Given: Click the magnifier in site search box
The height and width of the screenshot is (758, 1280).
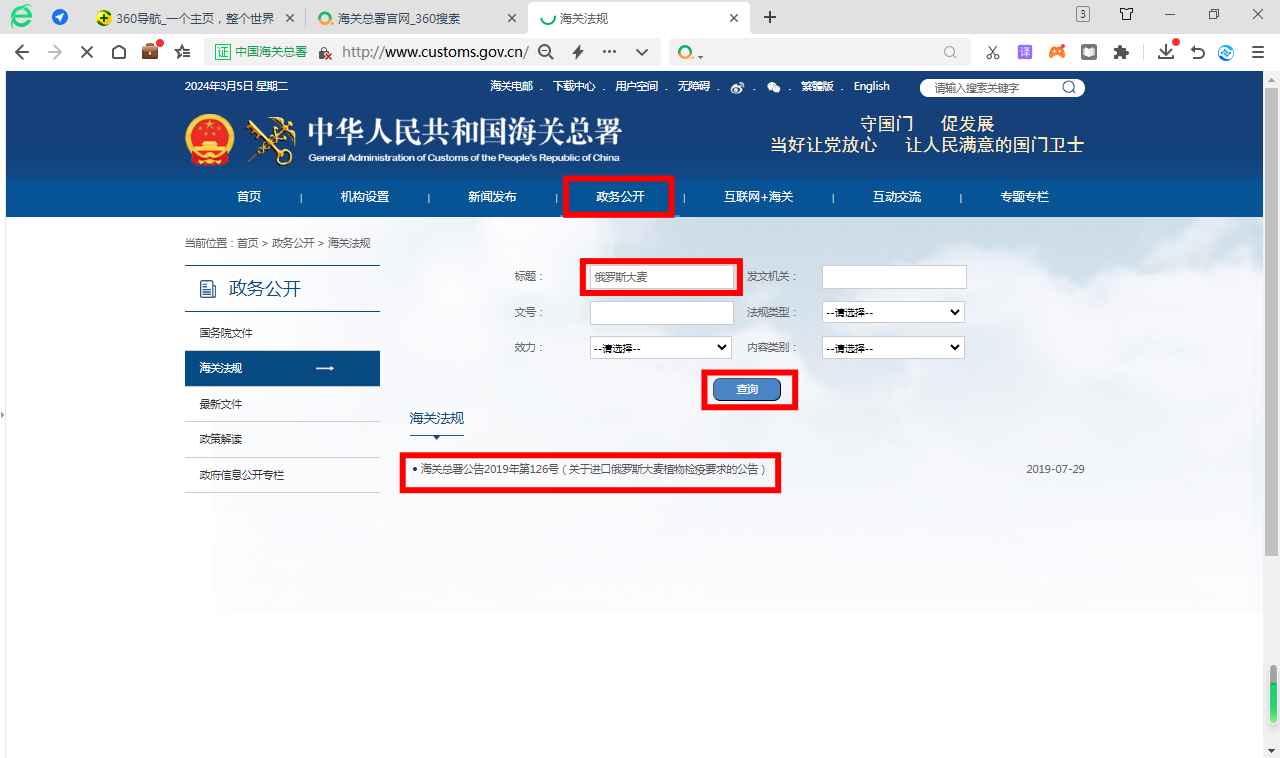Looking at the screenshot, I should tap(1069, 87).
